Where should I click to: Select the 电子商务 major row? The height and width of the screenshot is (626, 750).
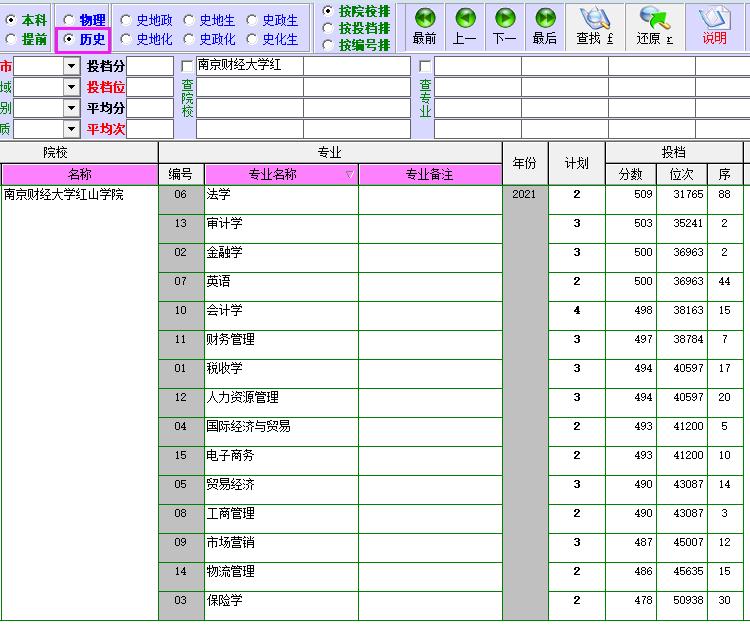click(x=281, y=461)
